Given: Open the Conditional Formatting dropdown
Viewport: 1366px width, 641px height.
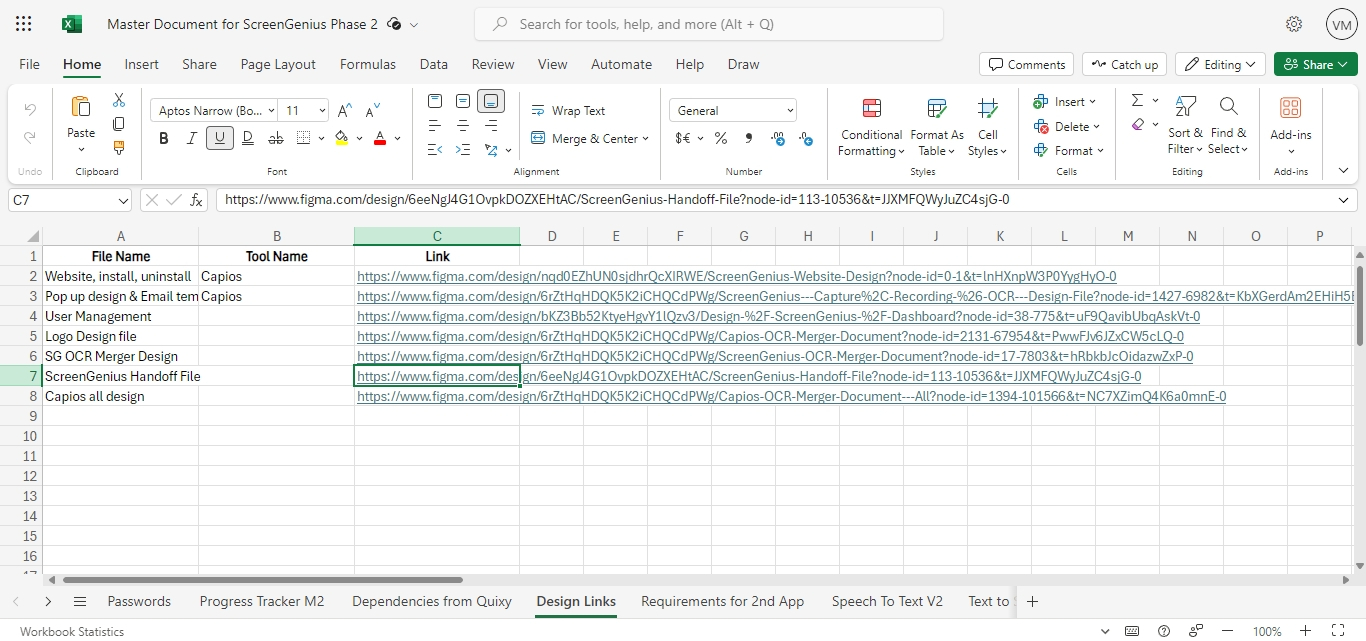Looking at the screenshot, I should pos(871,128).
